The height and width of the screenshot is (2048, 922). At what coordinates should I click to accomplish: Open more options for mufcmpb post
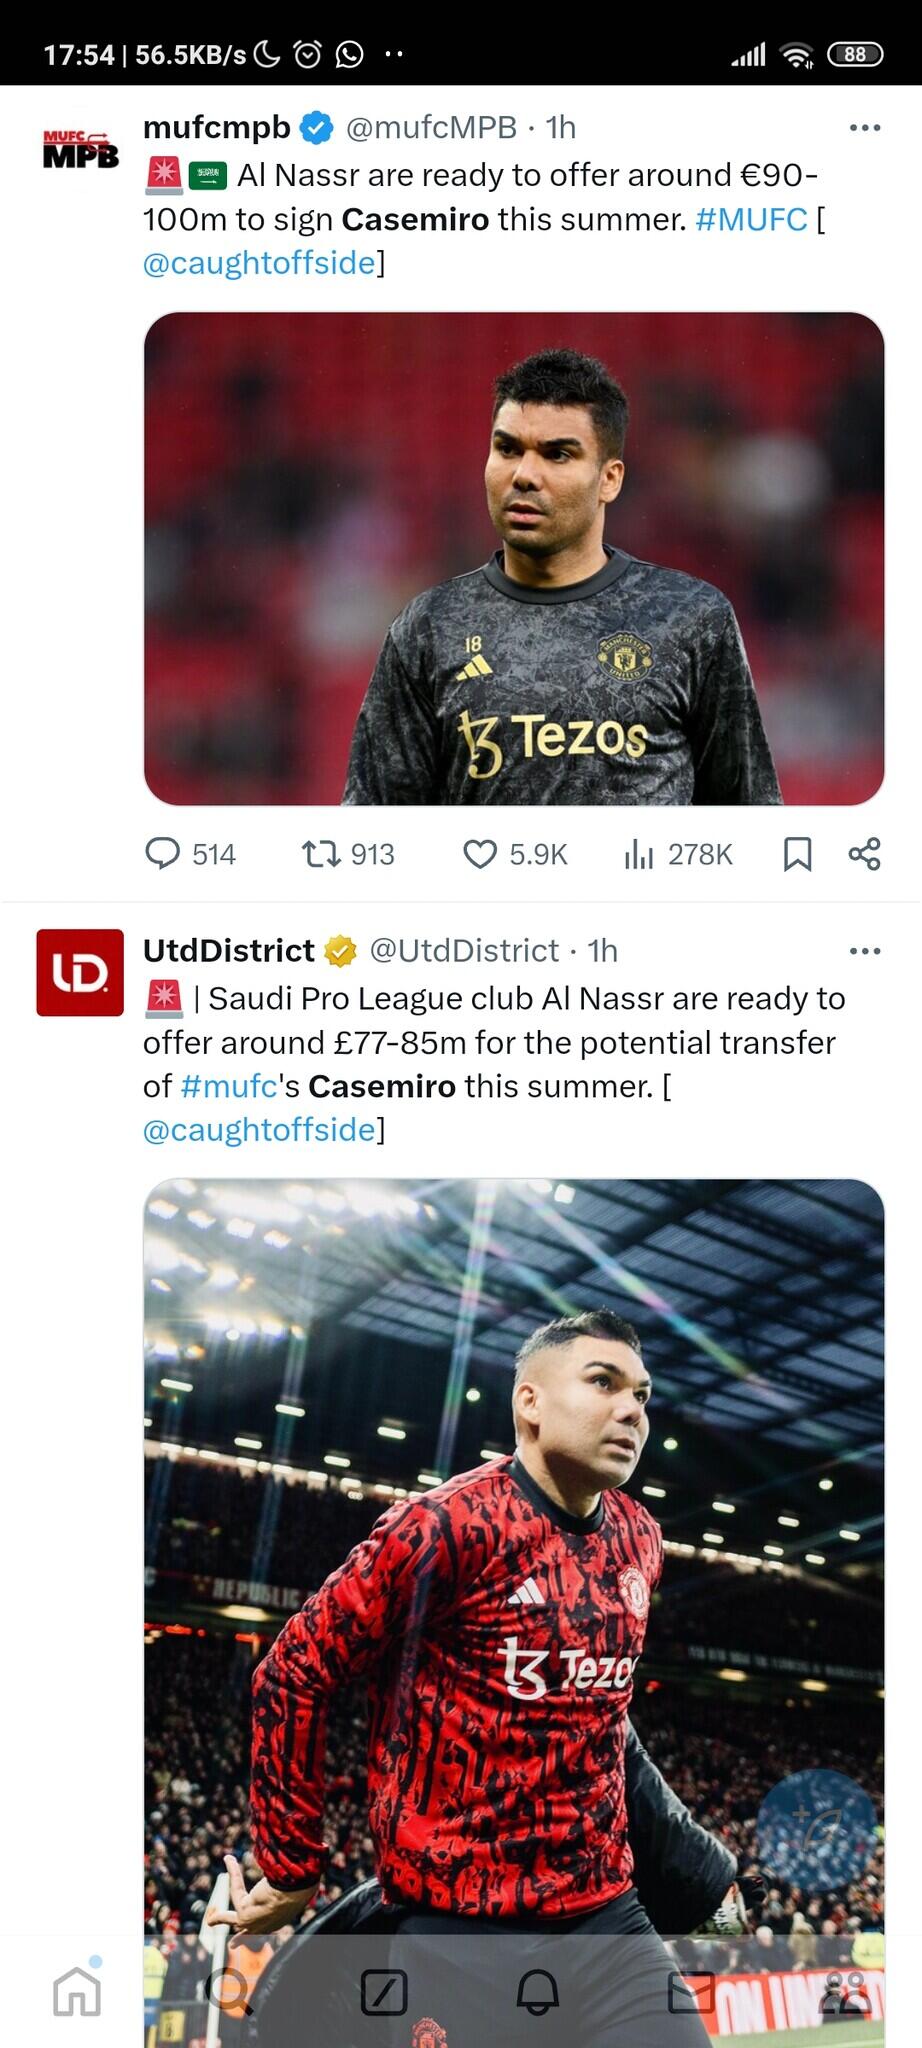[864, 128]
